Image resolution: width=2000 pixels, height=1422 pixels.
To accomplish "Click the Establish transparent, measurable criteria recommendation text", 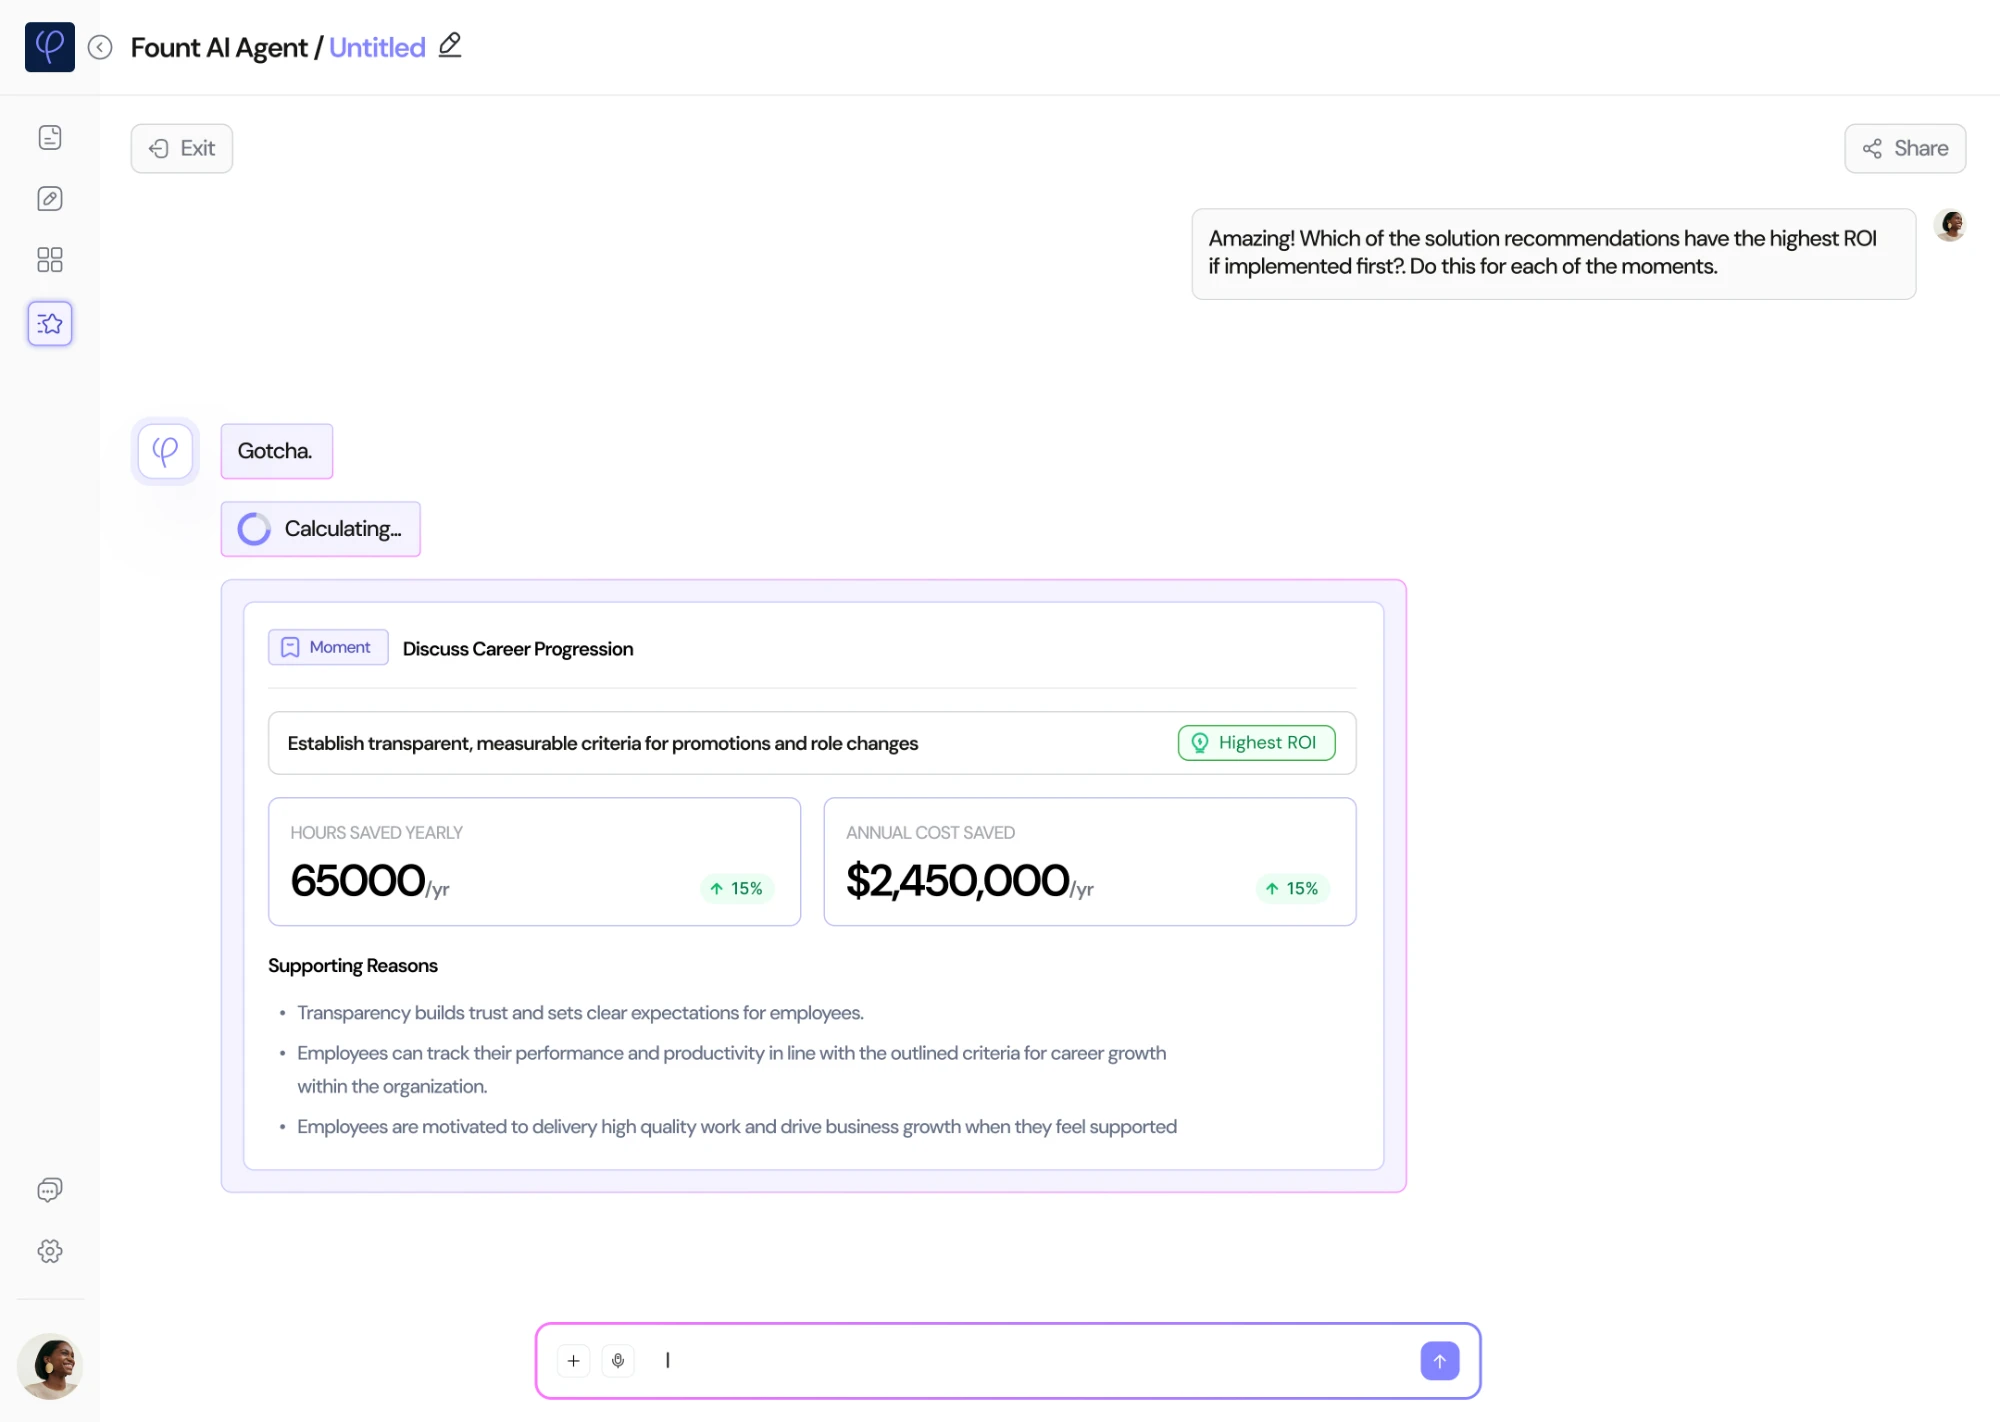I will 603,743.
